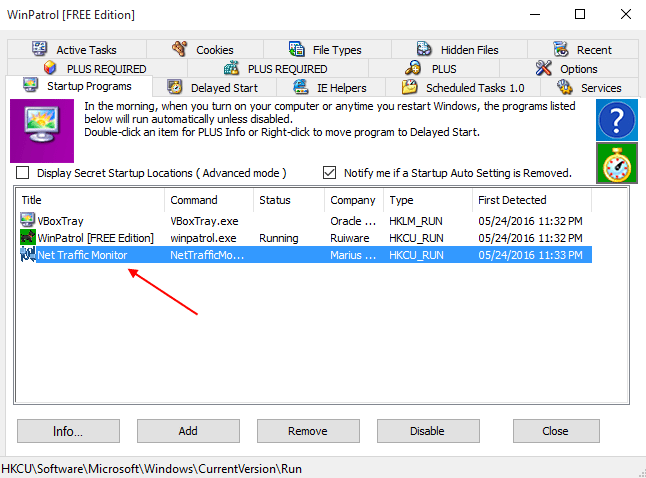Click the winpatrol.exe command cell
The image size is (646, 478).
click(x=203, y=238)
